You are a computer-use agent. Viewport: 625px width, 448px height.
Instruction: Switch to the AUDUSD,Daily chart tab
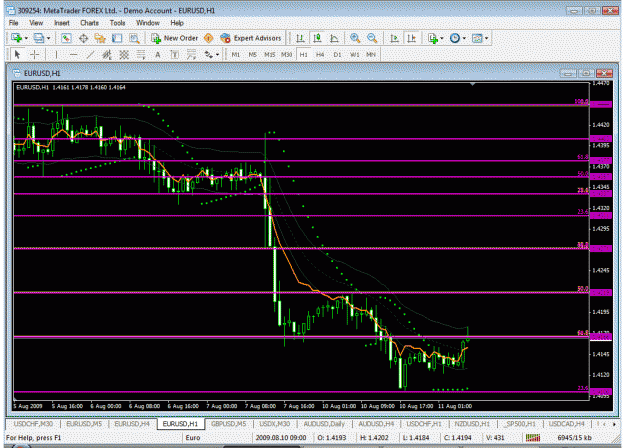(324, 424)
